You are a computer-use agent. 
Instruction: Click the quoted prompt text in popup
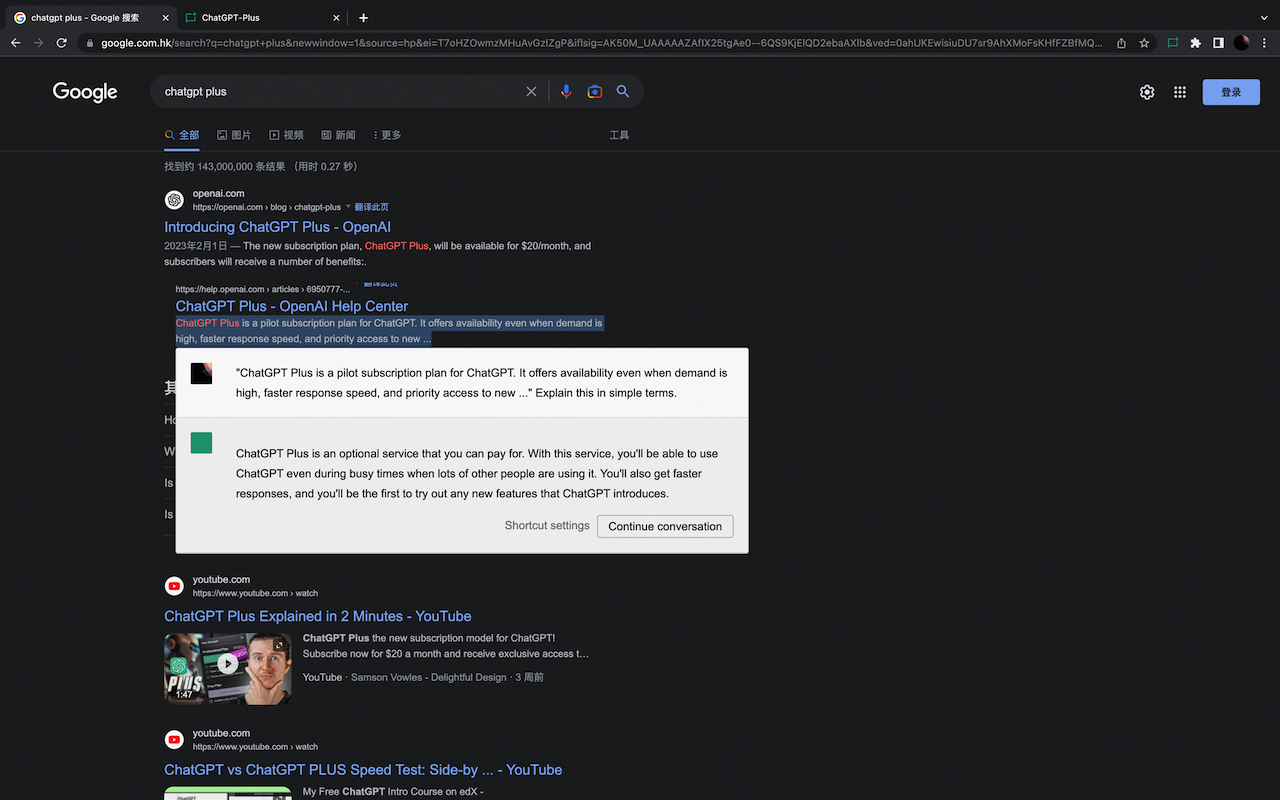[x=482, y=383]
